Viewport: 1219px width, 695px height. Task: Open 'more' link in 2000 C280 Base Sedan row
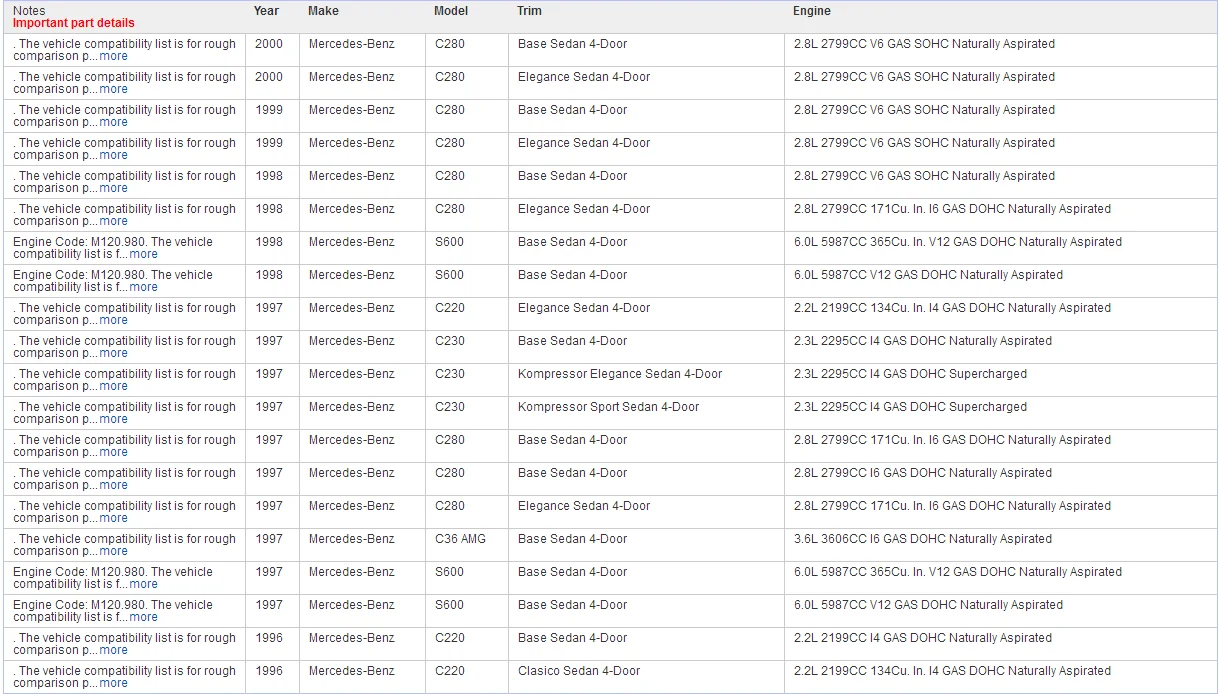[x=113, y=56]
